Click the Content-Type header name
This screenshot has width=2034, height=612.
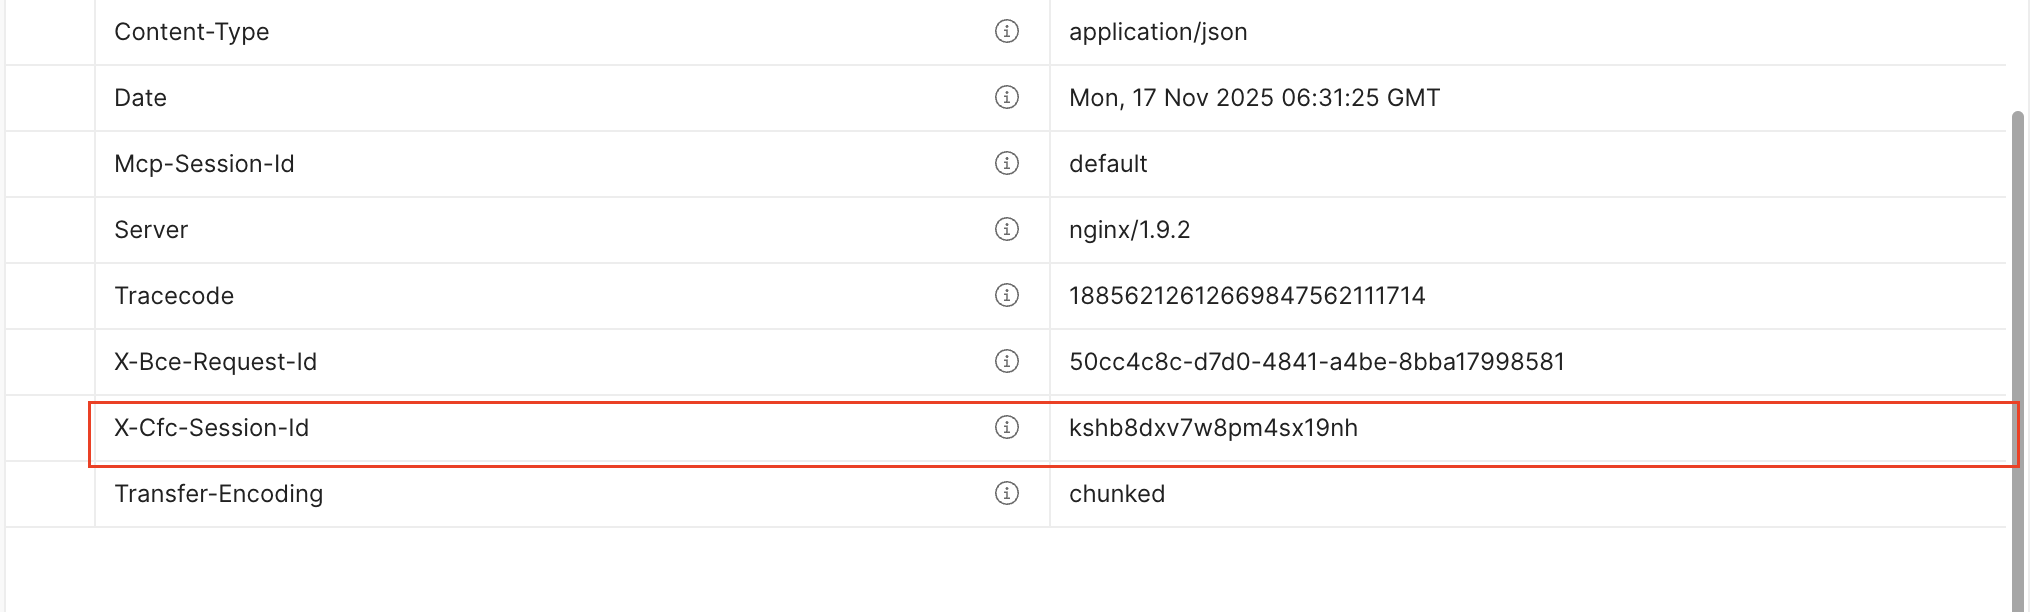pos(192,32)
